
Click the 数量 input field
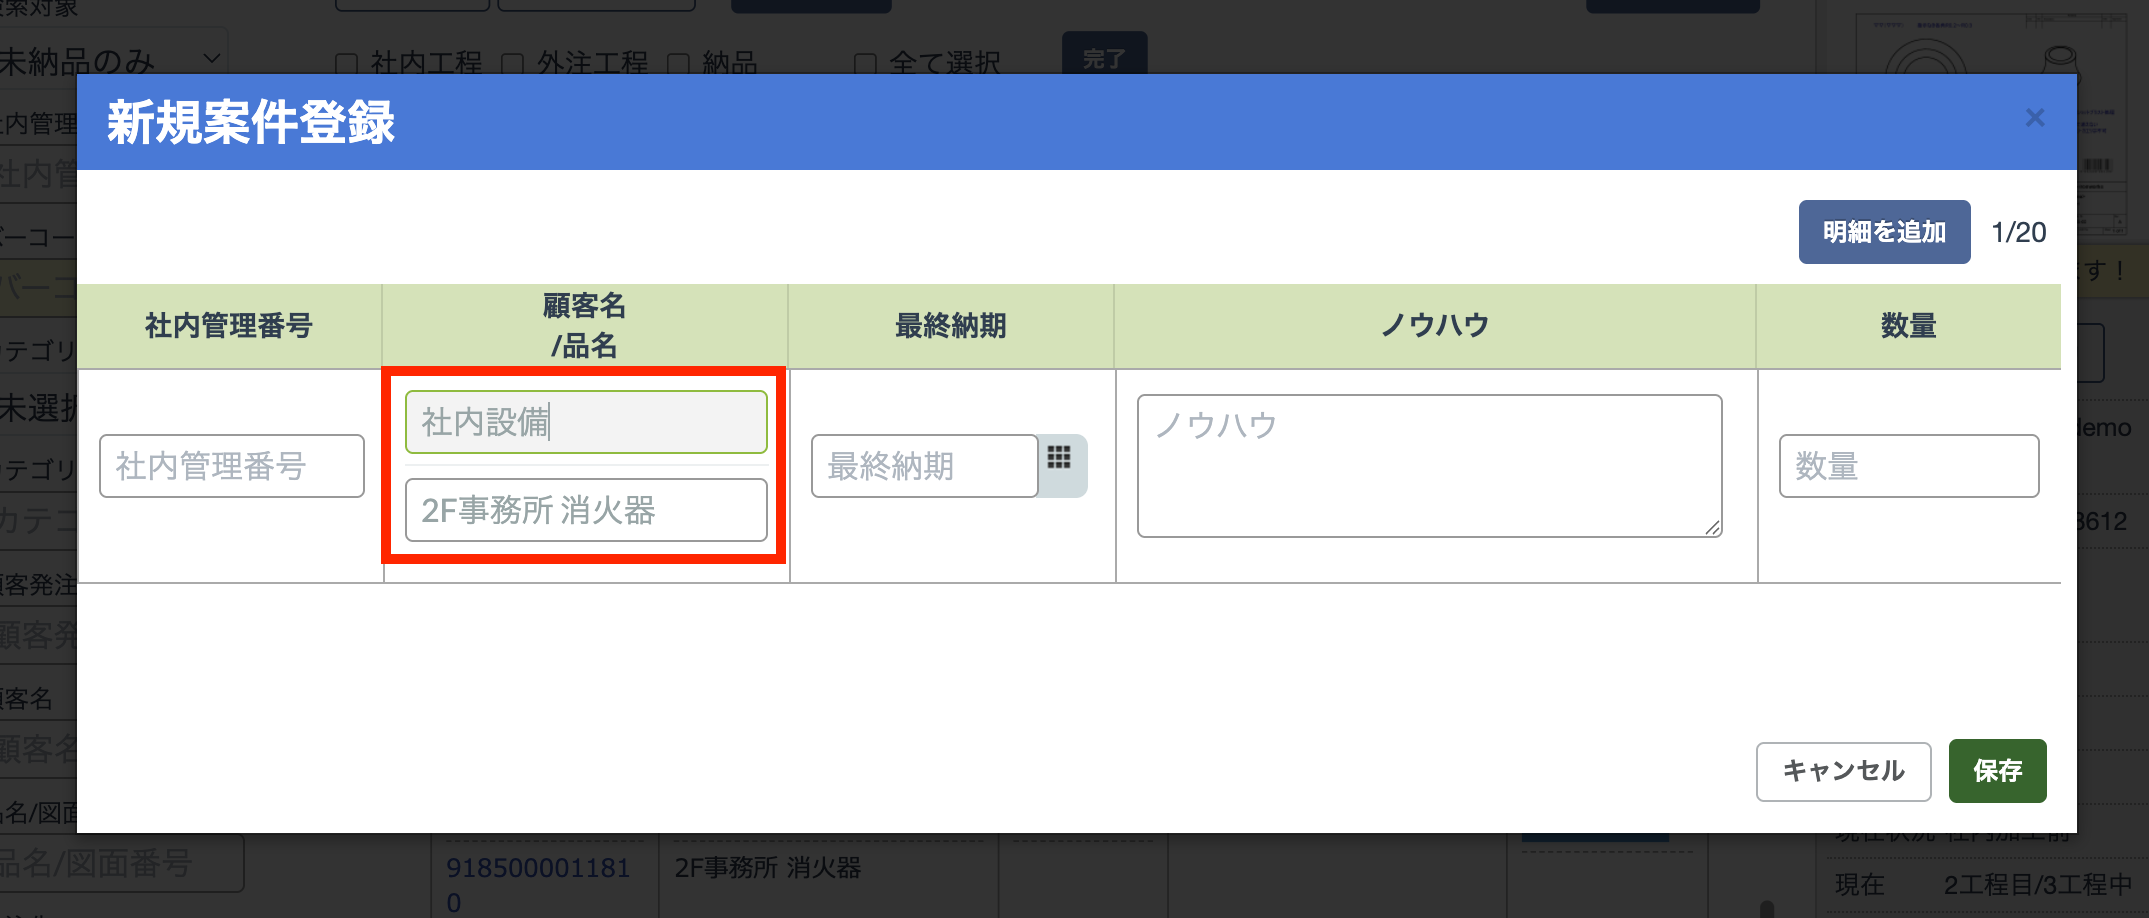(x=1908, y=466)
